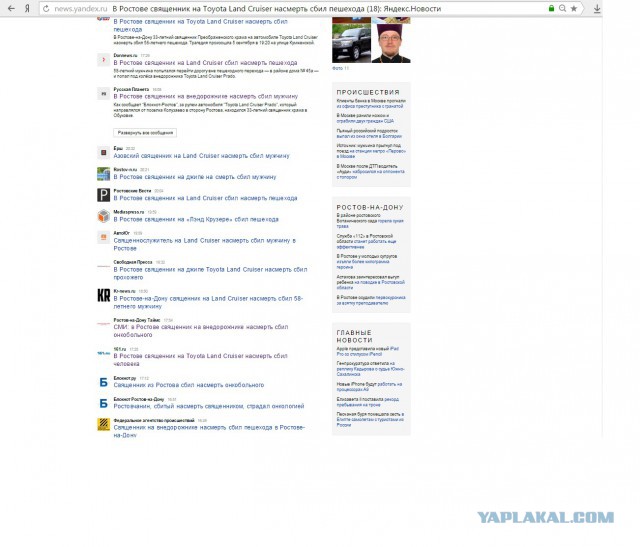Viewport: 640px width, 547px height.
Task: Open downloads via the download arrow icon
Action: [597, 9]
